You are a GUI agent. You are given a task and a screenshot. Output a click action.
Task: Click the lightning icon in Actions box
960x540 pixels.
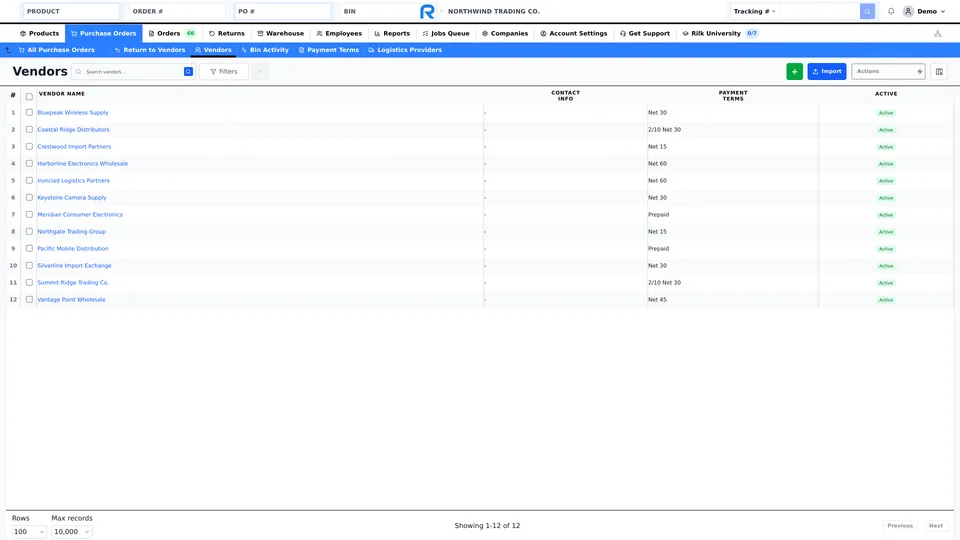tap(920, 72)
